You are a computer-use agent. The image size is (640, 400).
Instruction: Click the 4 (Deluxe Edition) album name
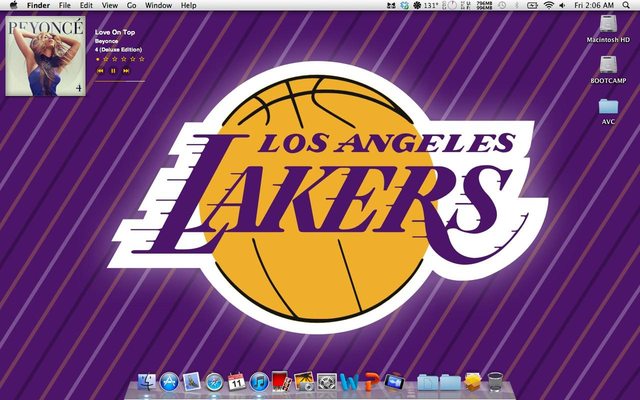coord(118,50)
